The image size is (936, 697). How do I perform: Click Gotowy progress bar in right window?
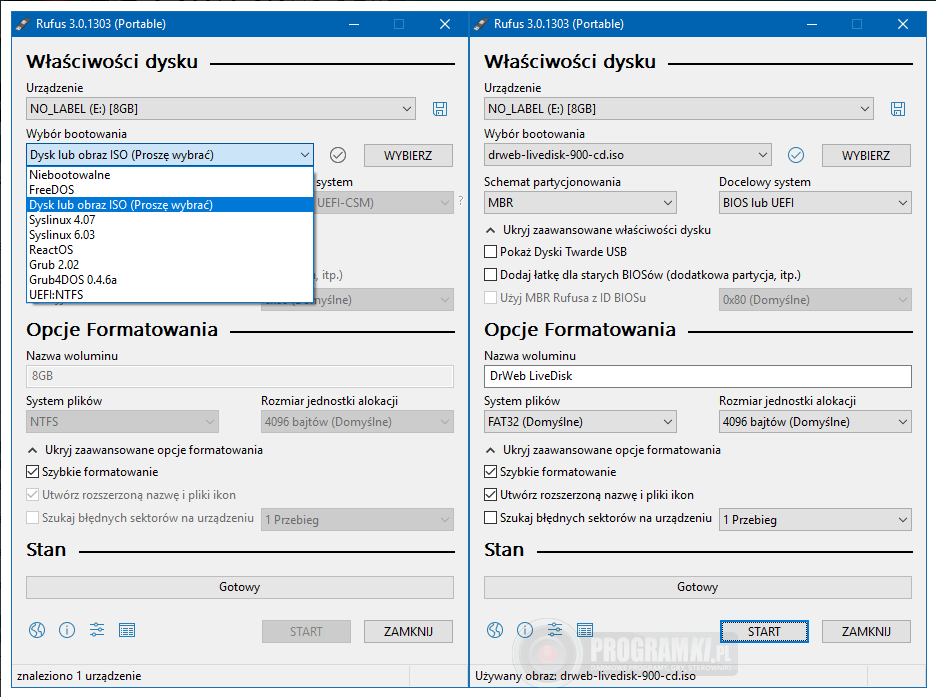pos(698,587)
